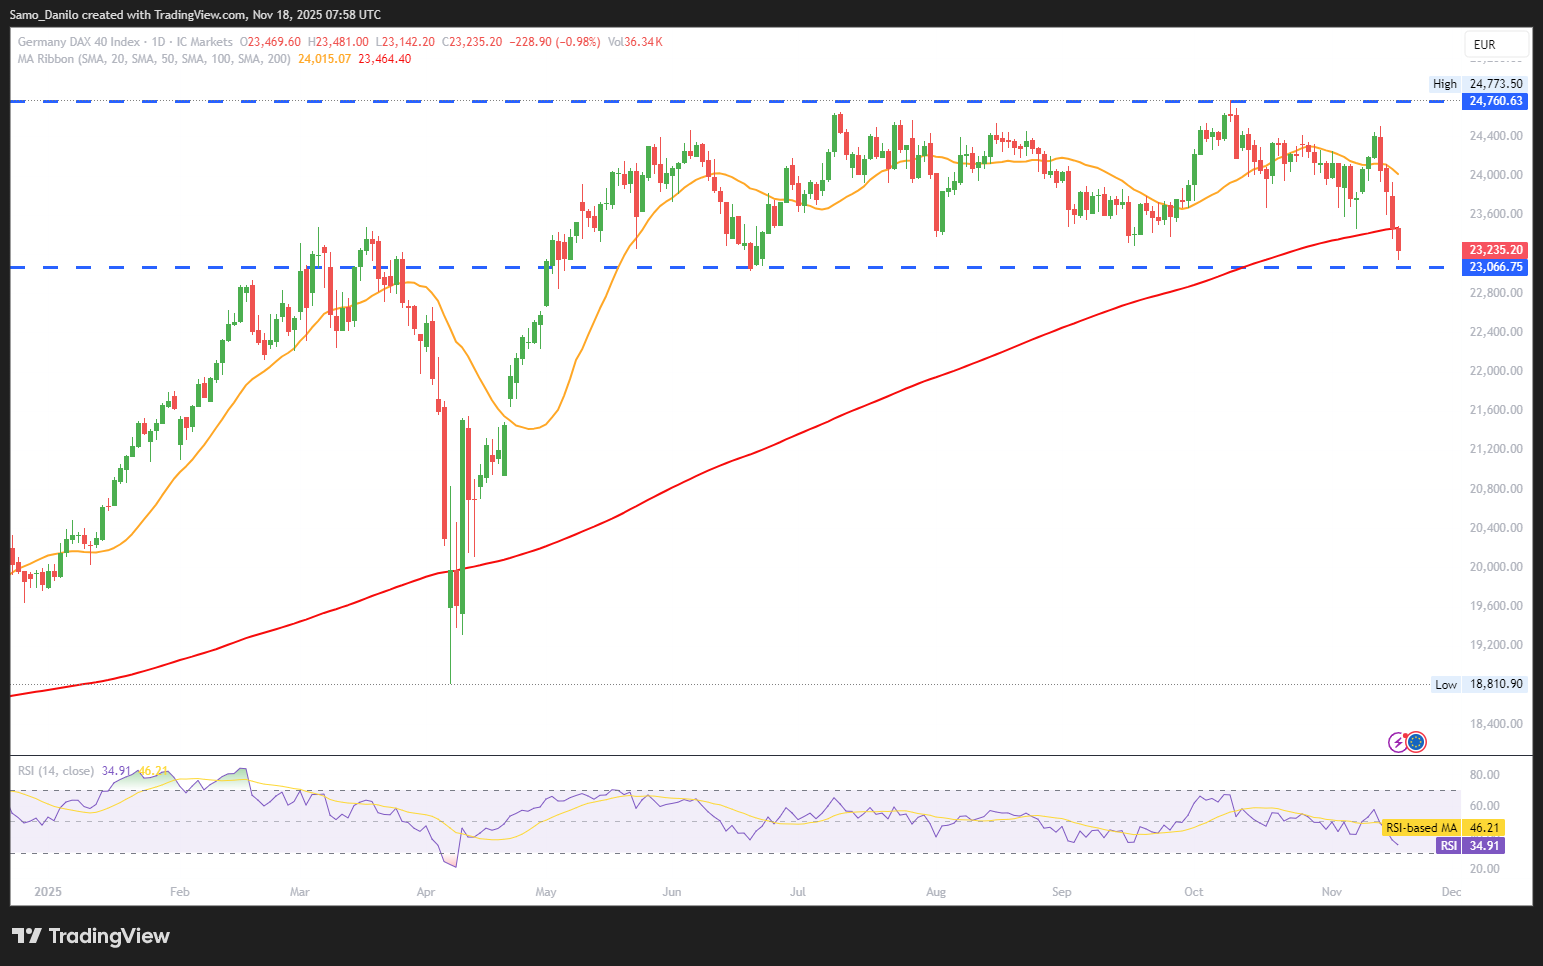Click the Germany DAX 40 Index title
Screen dimensions: 1543x966
click(79, 42)
